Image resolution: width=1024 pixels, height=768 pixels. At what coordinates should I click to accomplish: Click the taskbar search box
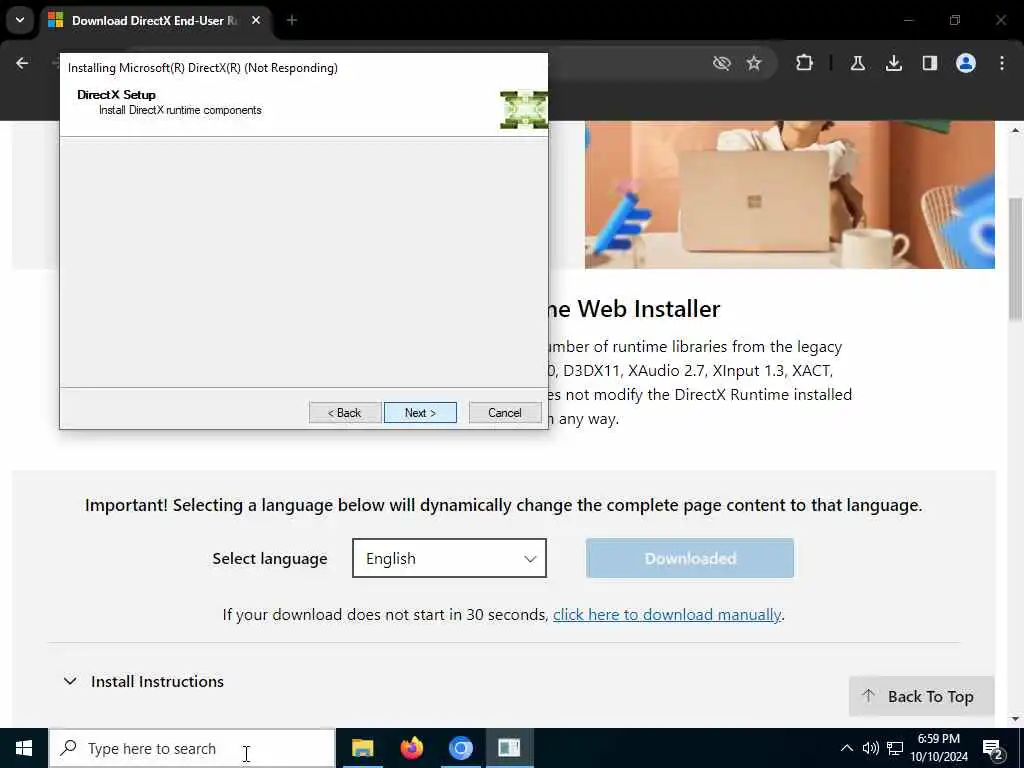(x=192, y=748)
